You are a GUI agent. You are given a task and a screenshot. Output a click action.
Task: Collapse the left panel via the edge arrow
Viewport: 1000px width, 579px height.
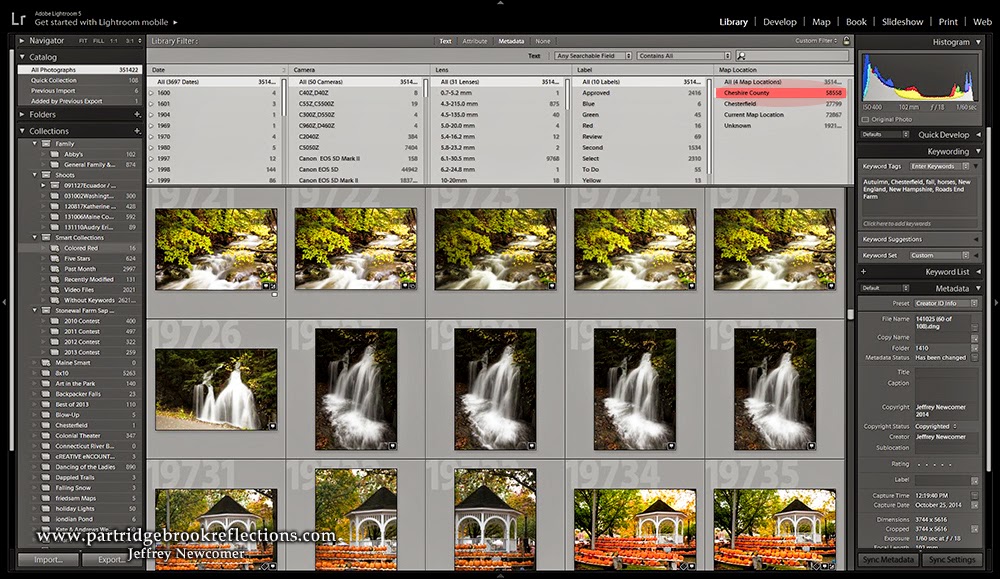pyautogui.click(x=4, y=300)
